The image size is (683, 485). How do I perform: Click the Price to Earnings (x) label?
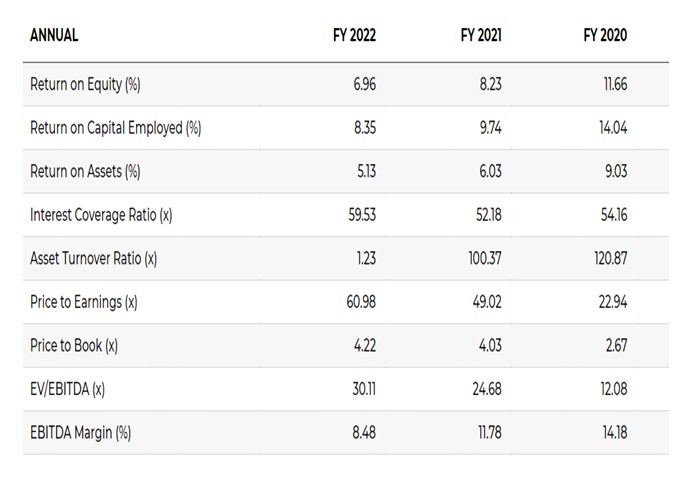[x=84, y=302]
